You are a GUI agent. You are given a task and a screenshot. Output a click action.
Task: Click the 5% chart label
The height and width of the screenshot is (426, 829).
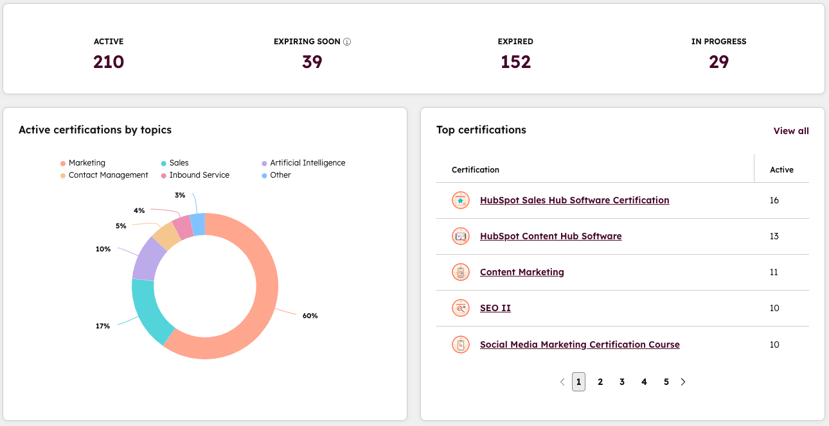(x=121, y=226)
